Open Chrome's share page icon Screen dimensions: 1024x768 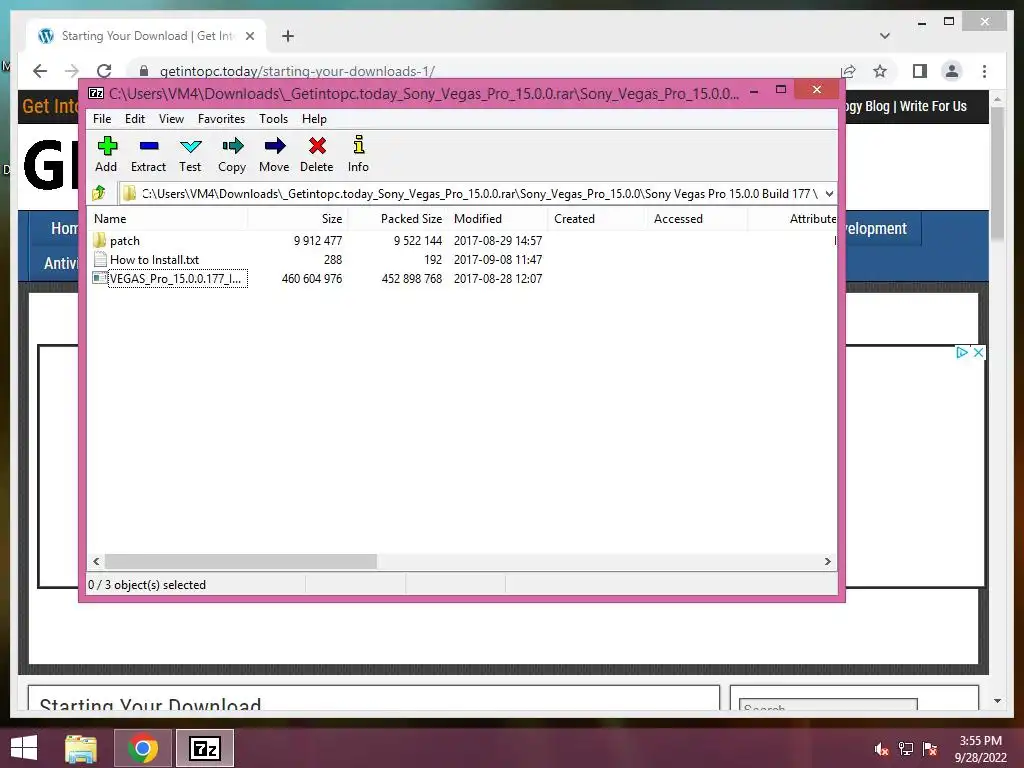pos(848,71)
